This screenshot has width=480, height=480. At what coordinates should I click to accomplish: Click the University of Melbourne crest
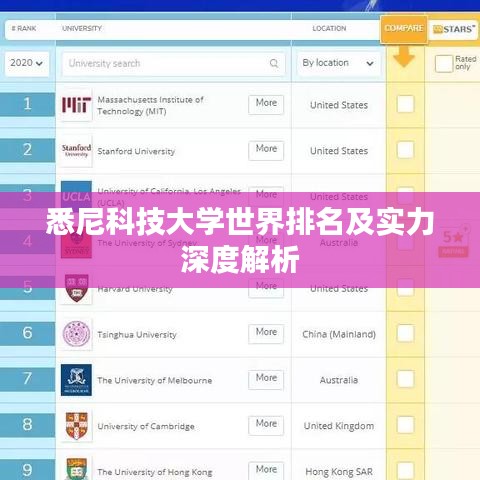coord(76,380)
